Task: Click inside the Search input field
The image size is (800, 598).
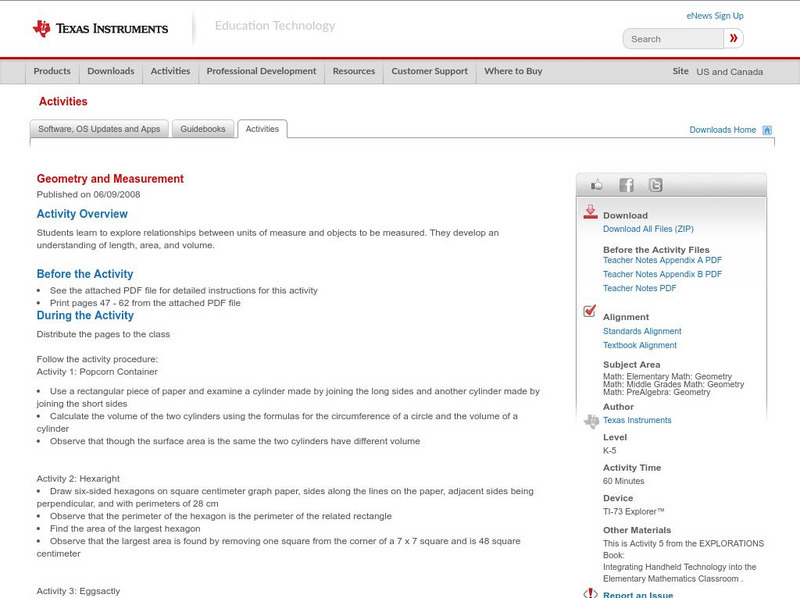Action: tap(673, 39)
